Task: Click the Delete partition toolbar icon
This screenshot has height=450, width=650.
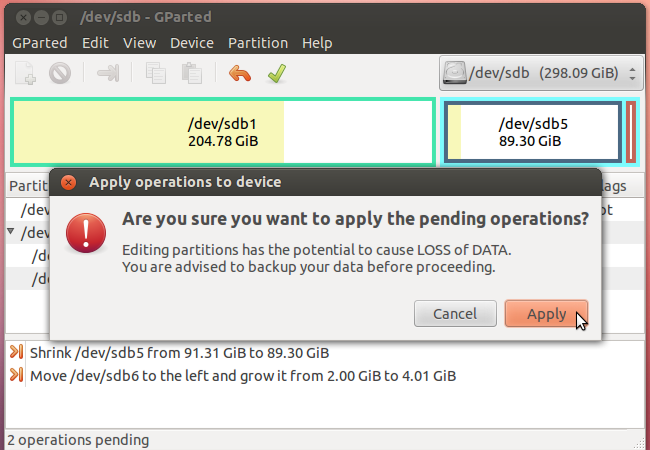Action: coord(59,73)
